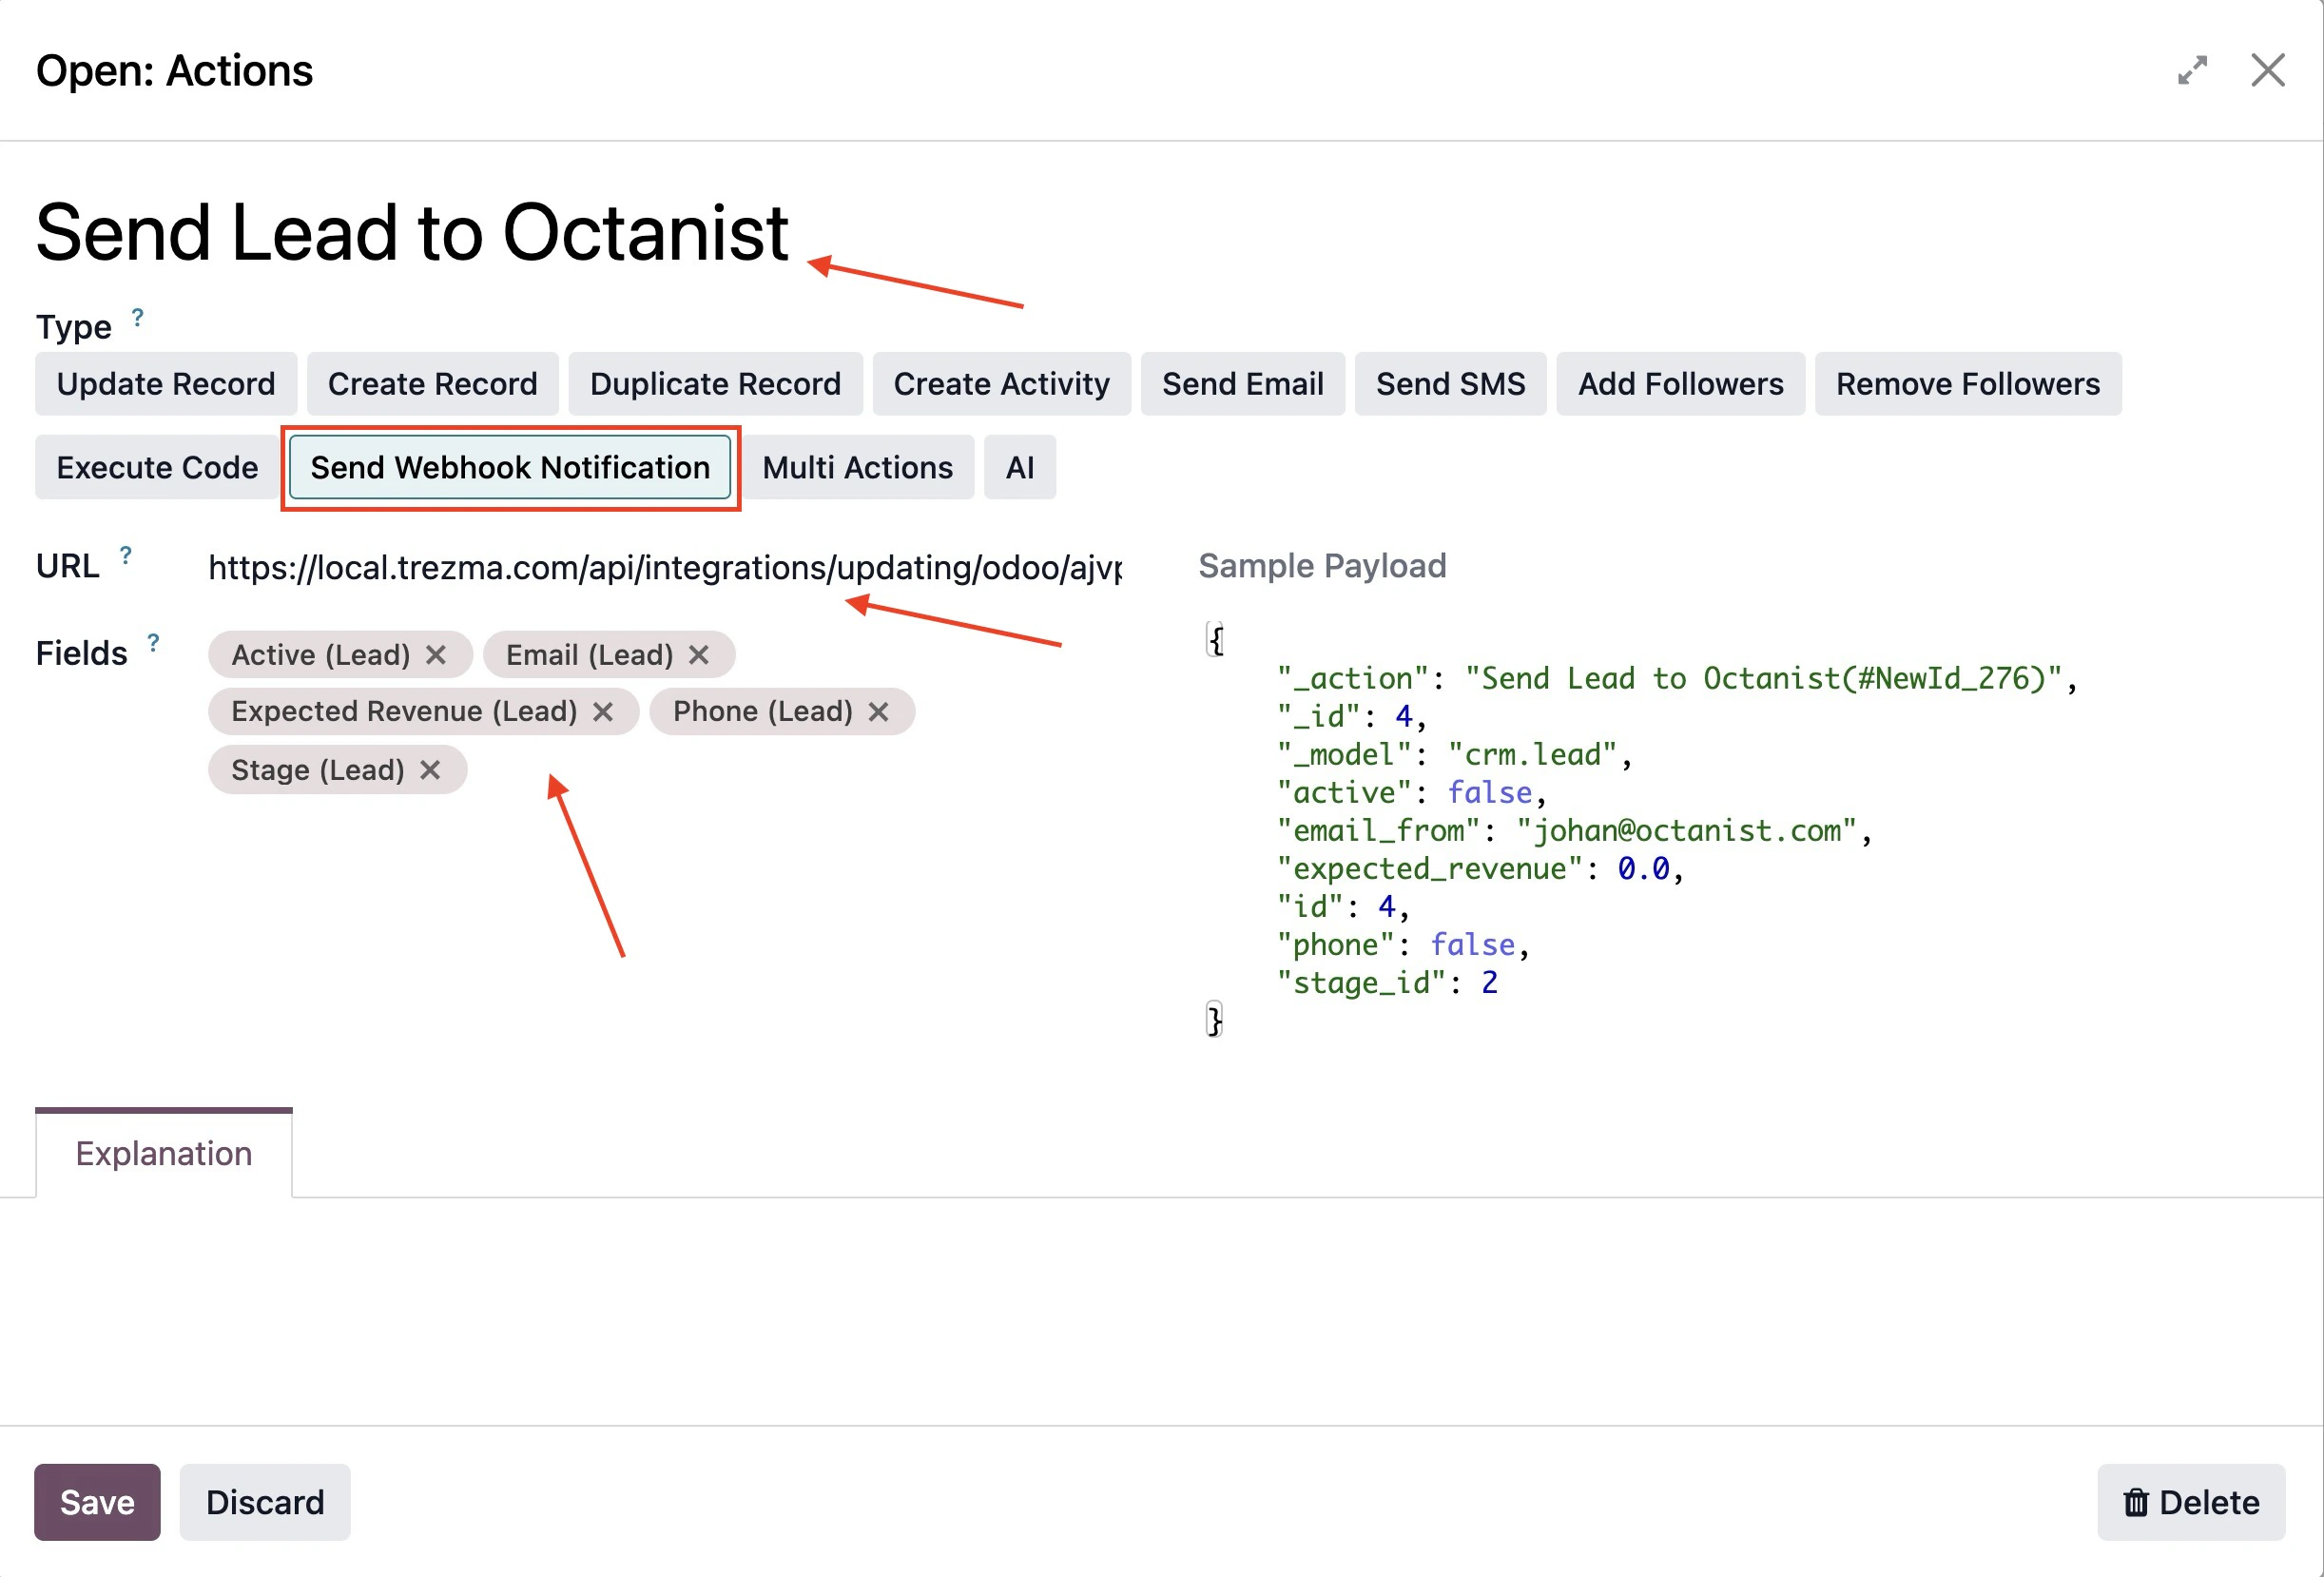
Task: Edit the webhook URL field
Action: point(665,568)
